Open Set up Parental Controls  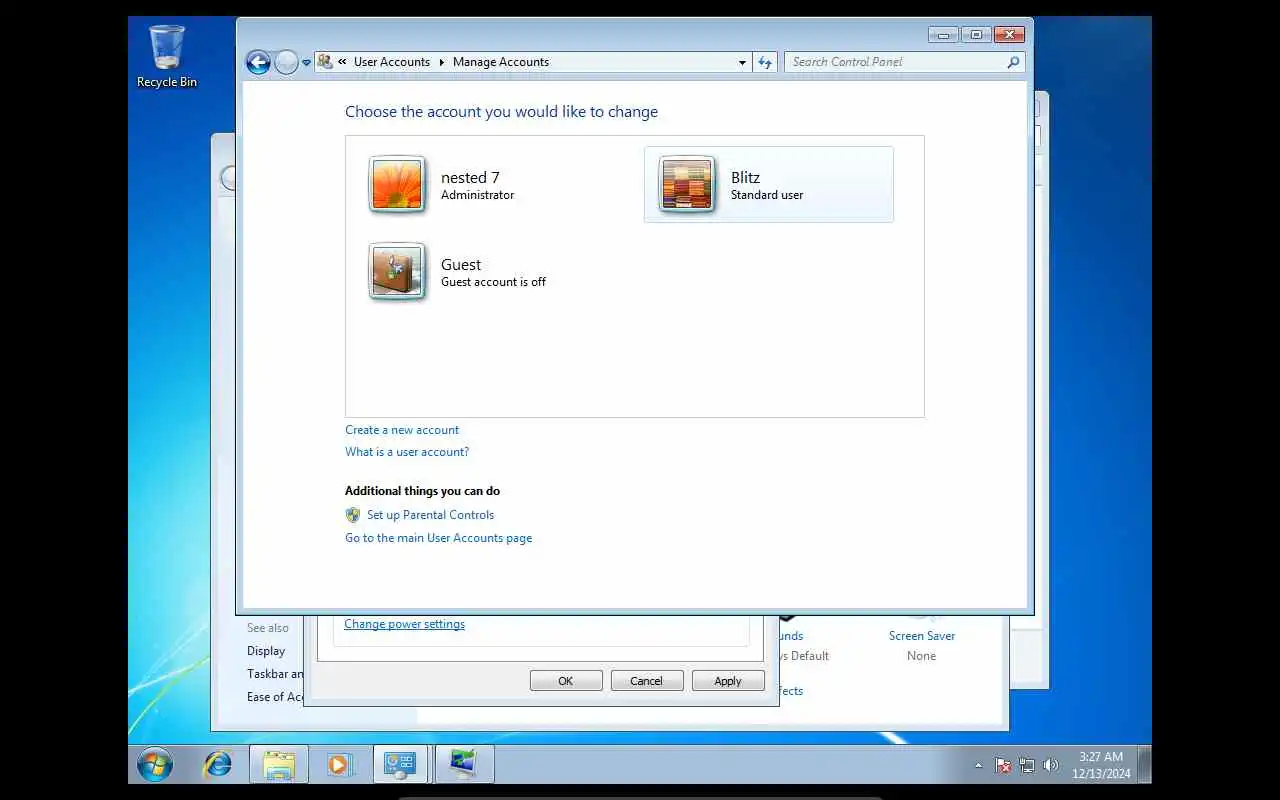430,515
